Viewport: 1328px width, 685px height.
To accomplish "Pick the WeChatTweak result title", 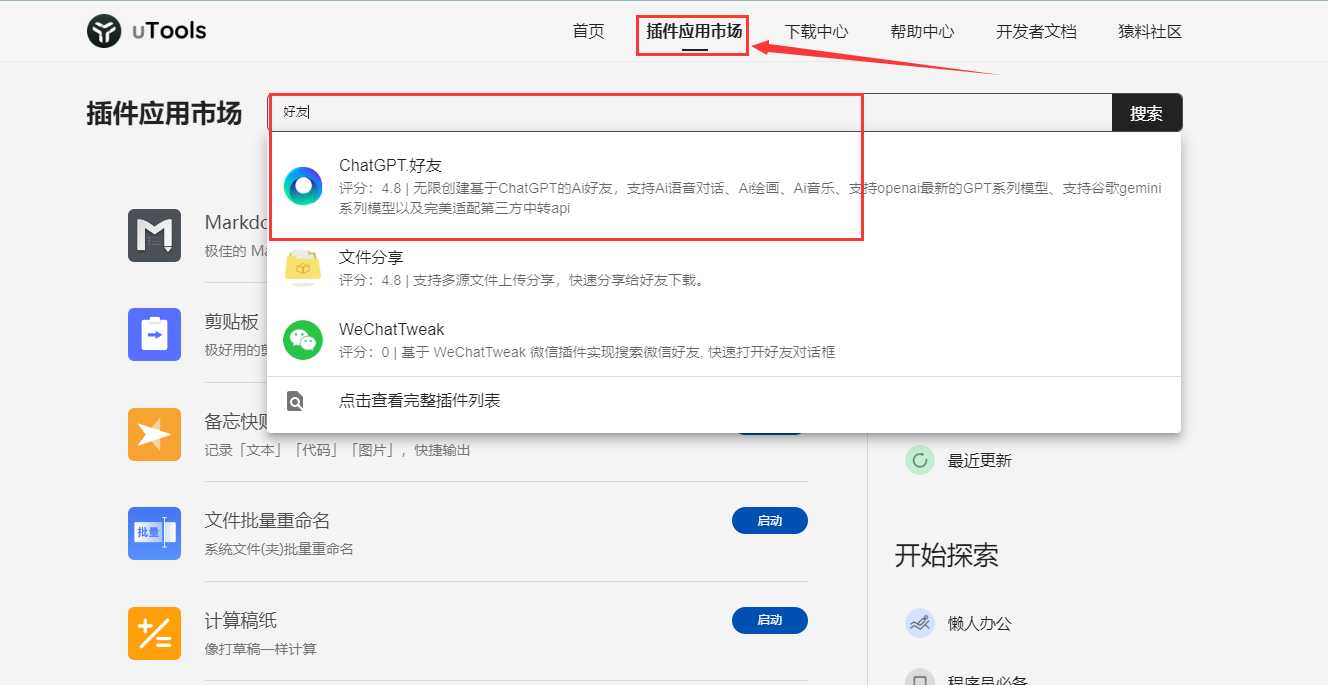I will (x=392, y=329).
